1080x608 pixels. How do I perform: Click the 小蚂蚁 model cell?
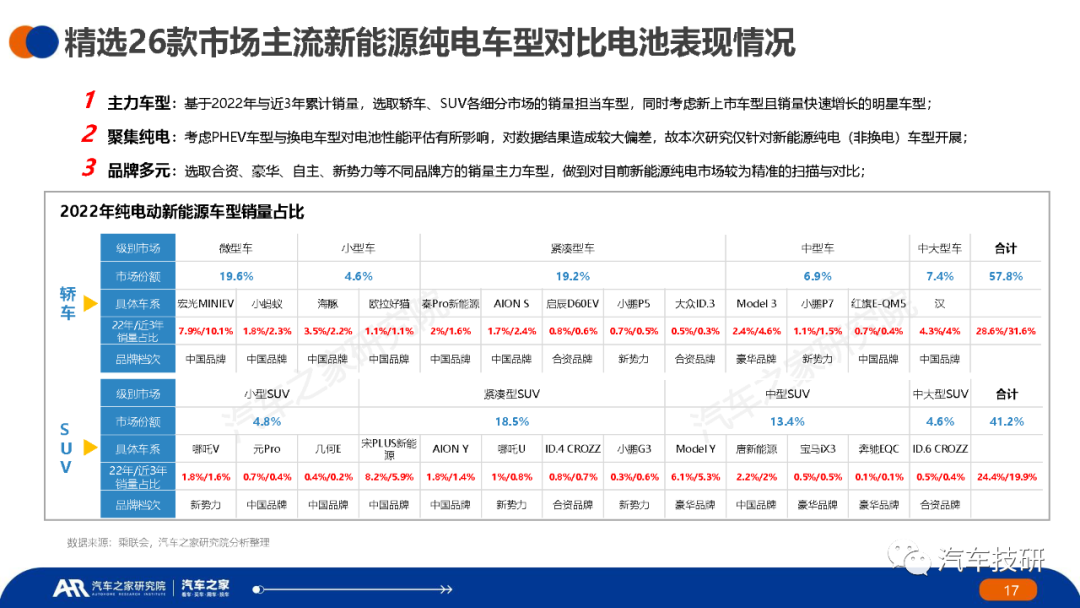267,304
